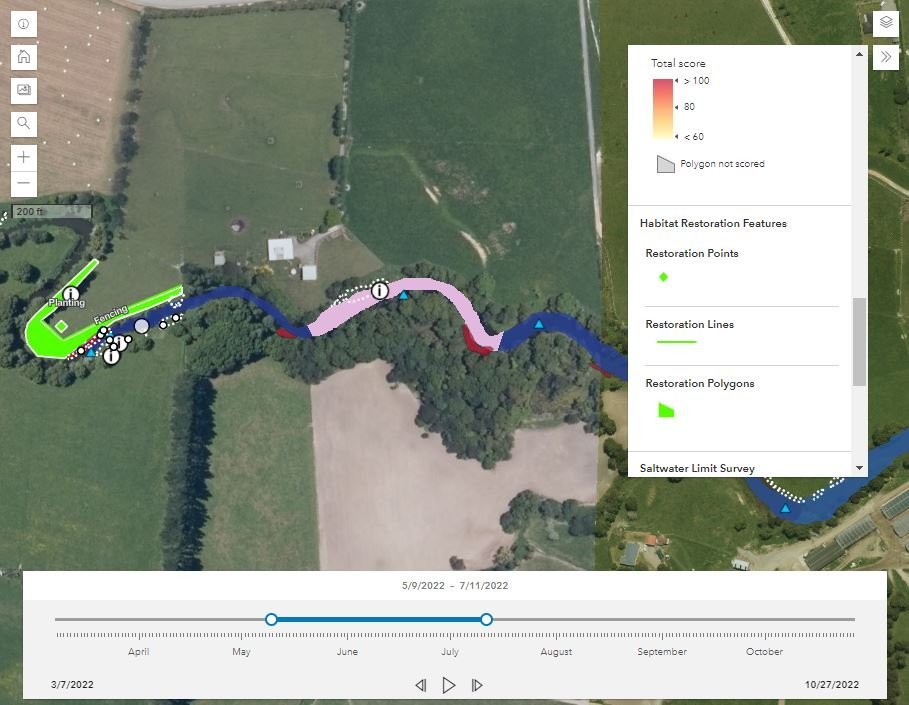The width and height of the screenshot is (909, 705).
Task: Grab the time slider end handle
Action: [486, 619]
